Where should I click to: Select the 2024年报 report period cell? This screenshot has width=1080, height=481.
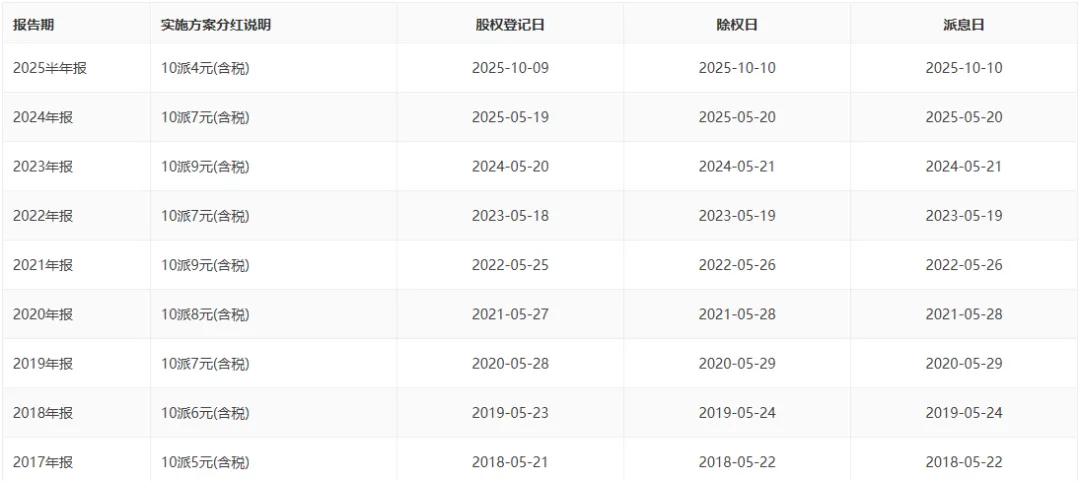pyautogui.click(x=43, y=117)
